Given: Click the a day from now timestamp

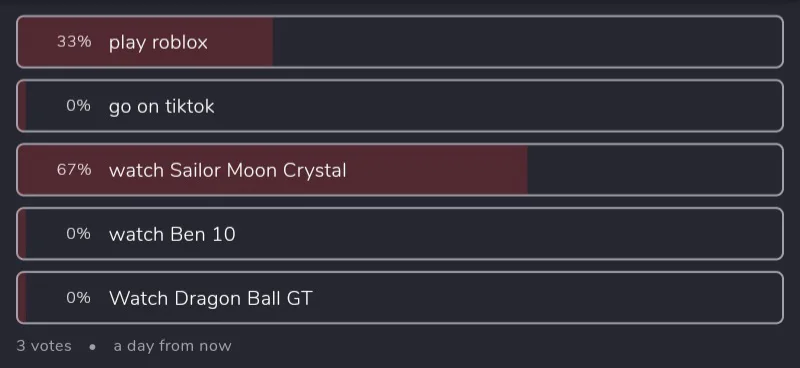Looking at the screenshot, I should tap(172, 346).
